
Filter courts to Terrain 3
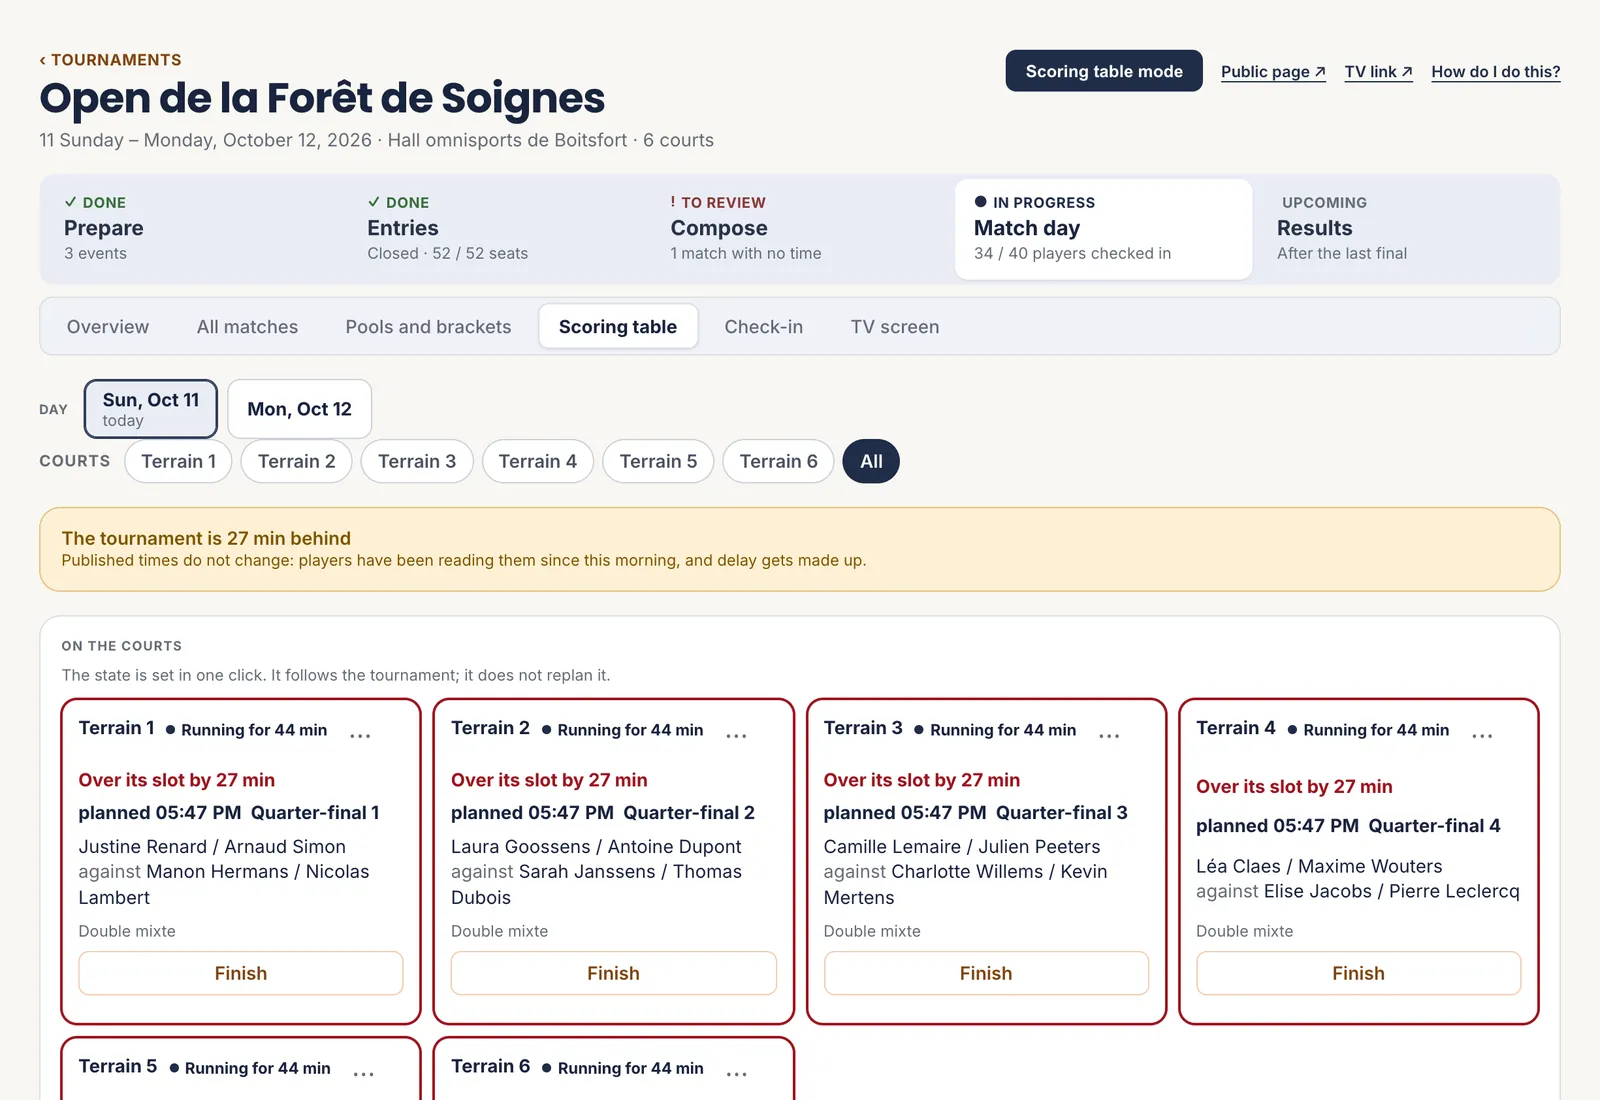tap(417, 461)
